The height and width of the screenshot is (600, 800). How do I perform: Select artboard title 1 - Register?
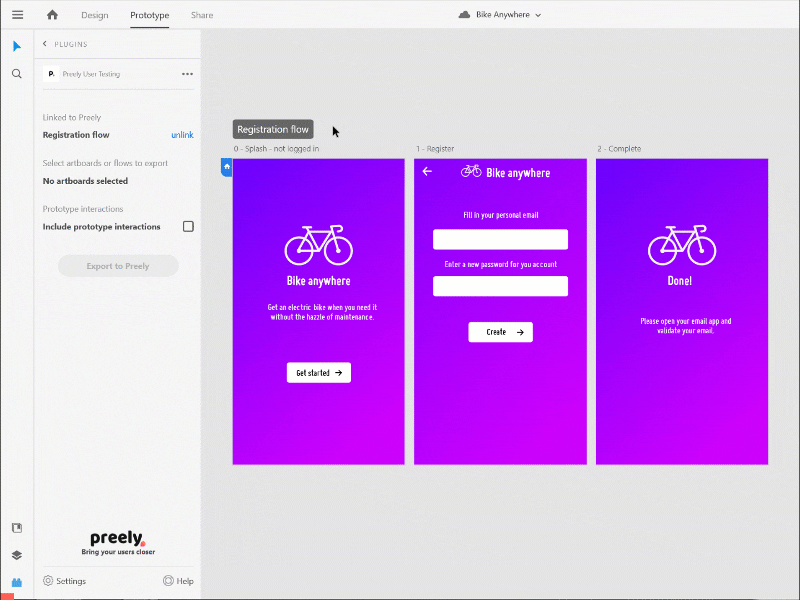tap(435, 148)
